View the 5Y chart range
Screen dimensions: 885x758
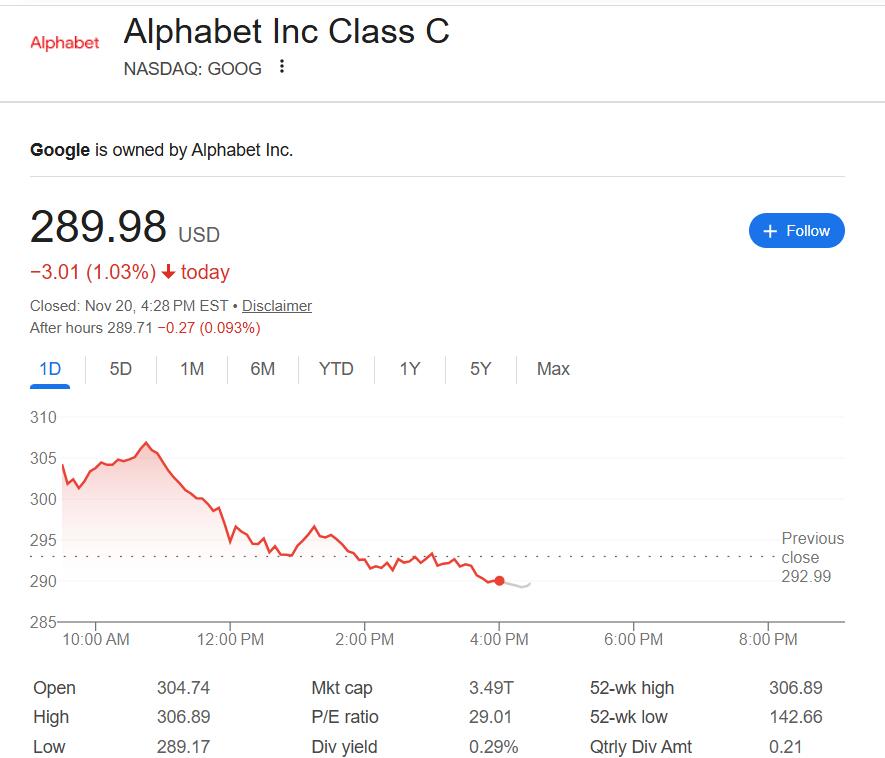click(481, 369)
